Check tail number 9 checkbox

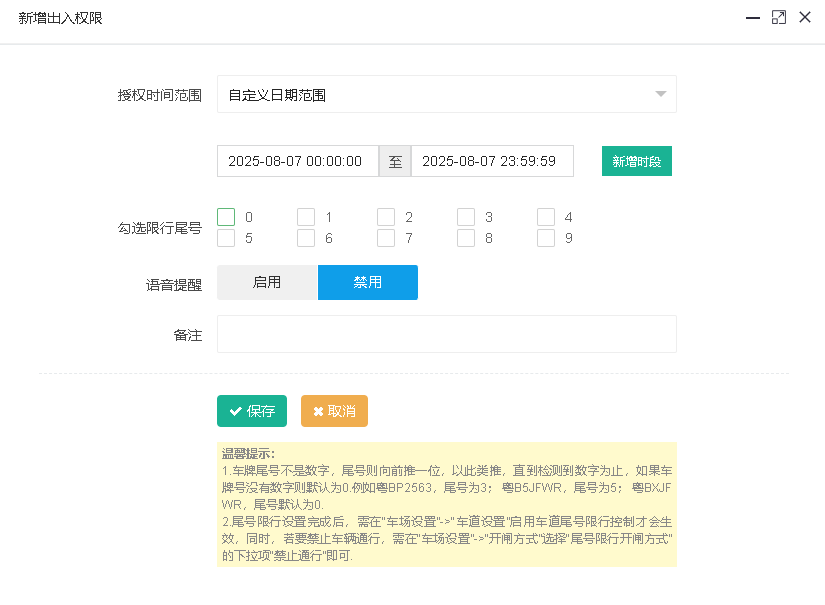coord(546,238)
